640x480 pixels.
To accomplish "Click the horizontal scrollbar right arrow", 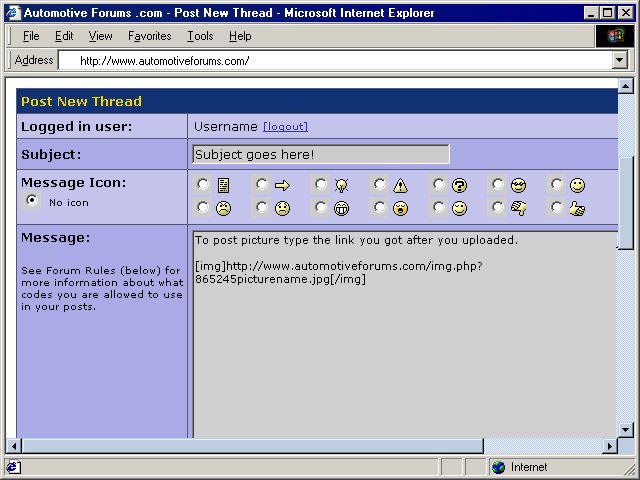I will 610,446.
